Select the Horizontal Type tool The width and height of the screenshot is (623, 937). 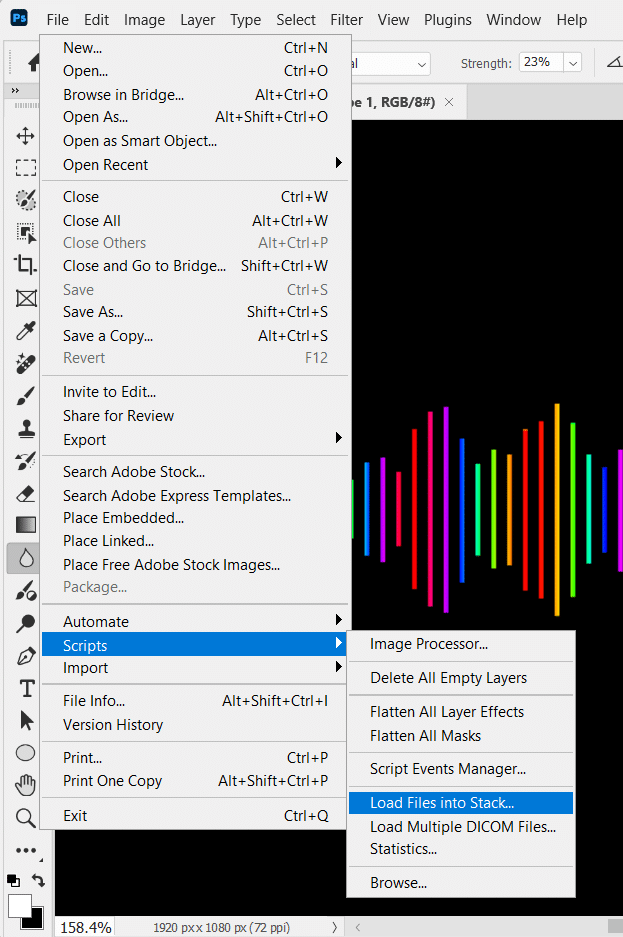coord(26,688)
